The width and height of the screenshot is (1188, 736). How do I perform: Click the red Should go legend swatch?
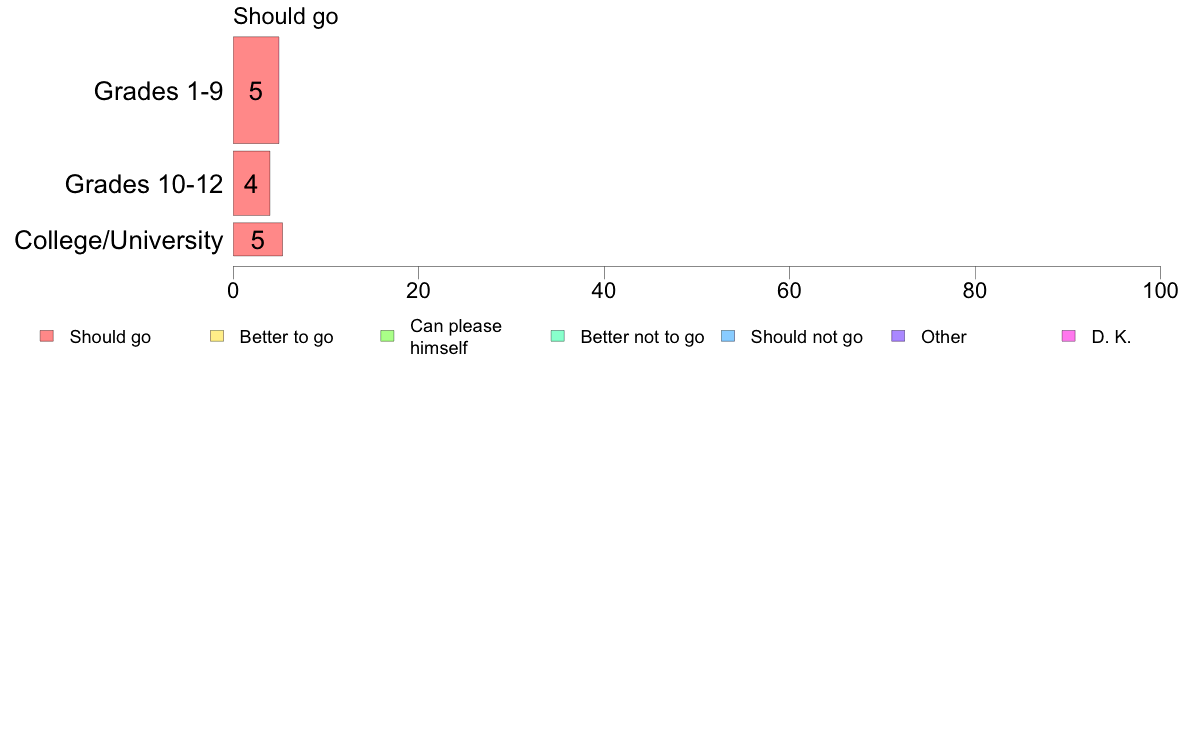(47, 336)
